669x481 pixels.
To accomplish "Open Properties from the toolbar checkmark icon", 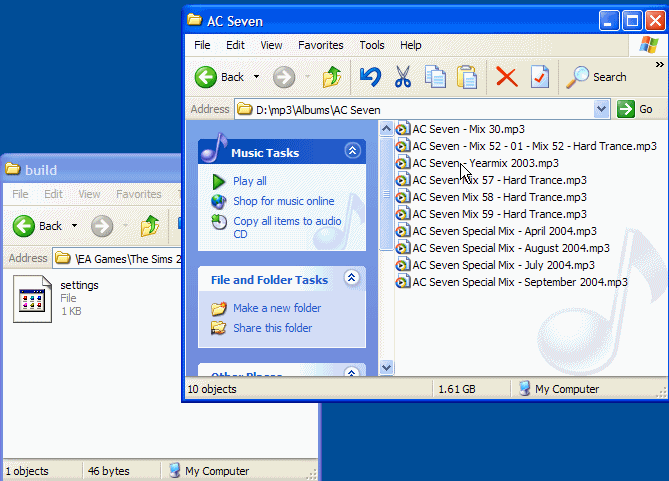I will click(540, 77).
